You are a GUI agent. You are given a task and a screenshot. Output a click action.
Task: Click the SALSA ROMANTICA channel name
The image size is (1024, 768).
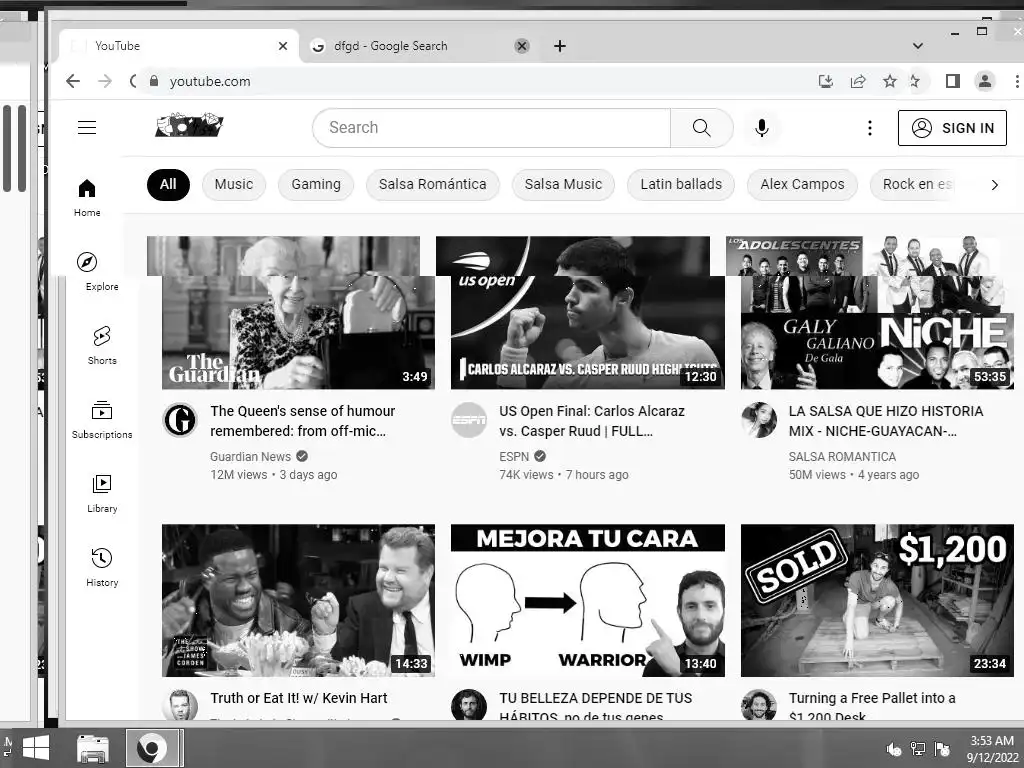click(x=842, y=456)
